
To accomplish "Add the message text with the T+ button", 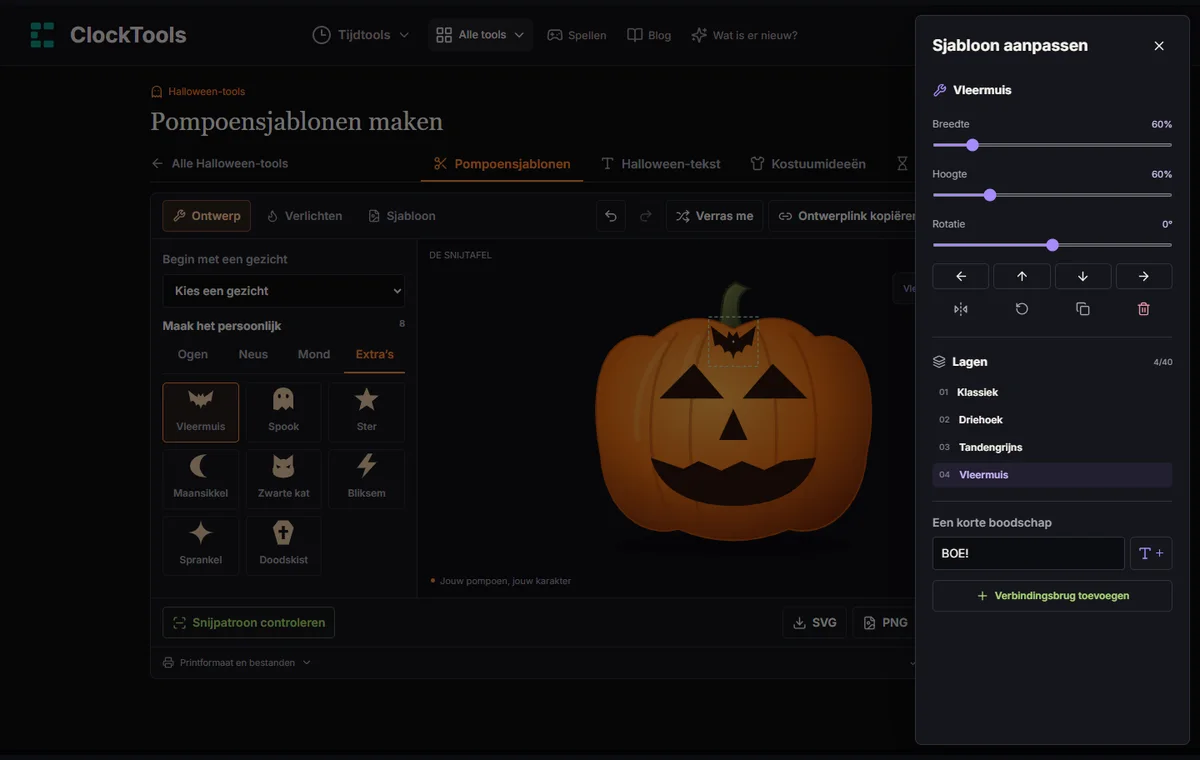I will (x=1151, y=553).
